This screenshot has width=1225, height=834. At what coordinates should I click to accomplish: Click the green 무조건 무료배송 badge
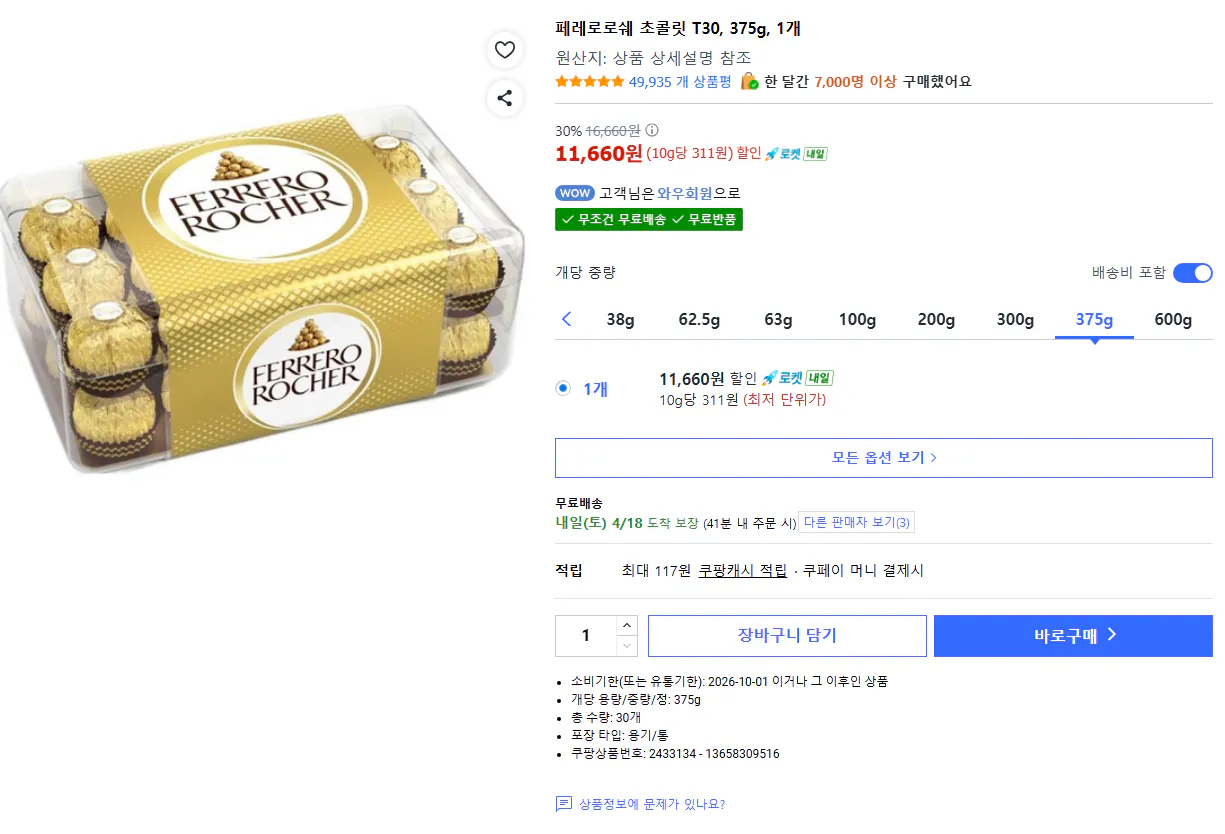pyautogui.click(x=619, y=219)
